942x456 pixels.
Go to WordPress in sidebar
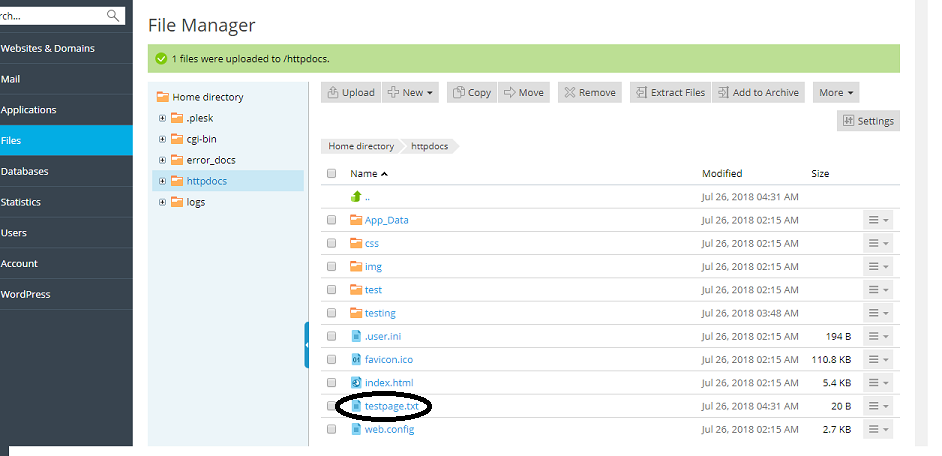coord(26,294)
